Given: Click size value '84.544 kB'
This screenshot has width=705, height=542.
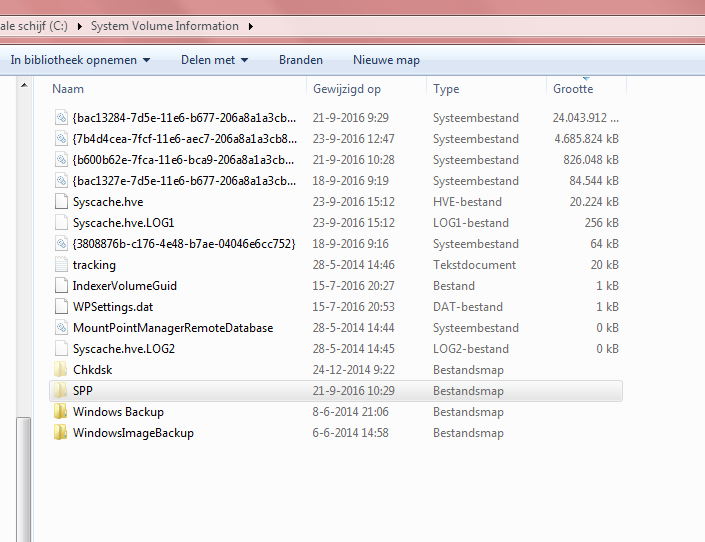Looking at the screenshot, I should 594,181.
